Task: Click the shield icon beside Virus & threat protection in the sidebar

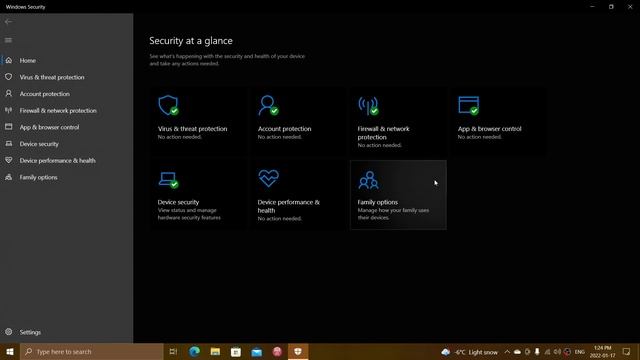Action: click(9, 77)
